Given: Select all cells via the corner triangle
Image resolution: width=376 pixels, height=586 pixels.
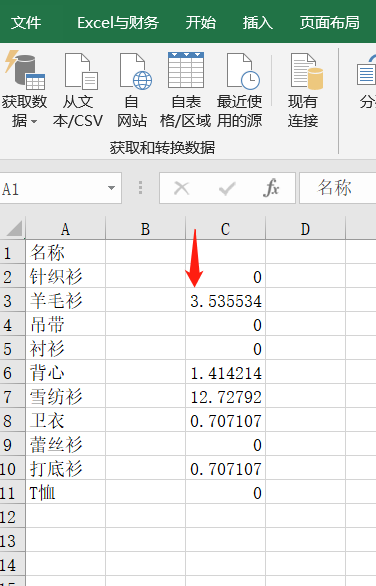Looking at the screenshot, I should tap(14, 228).
